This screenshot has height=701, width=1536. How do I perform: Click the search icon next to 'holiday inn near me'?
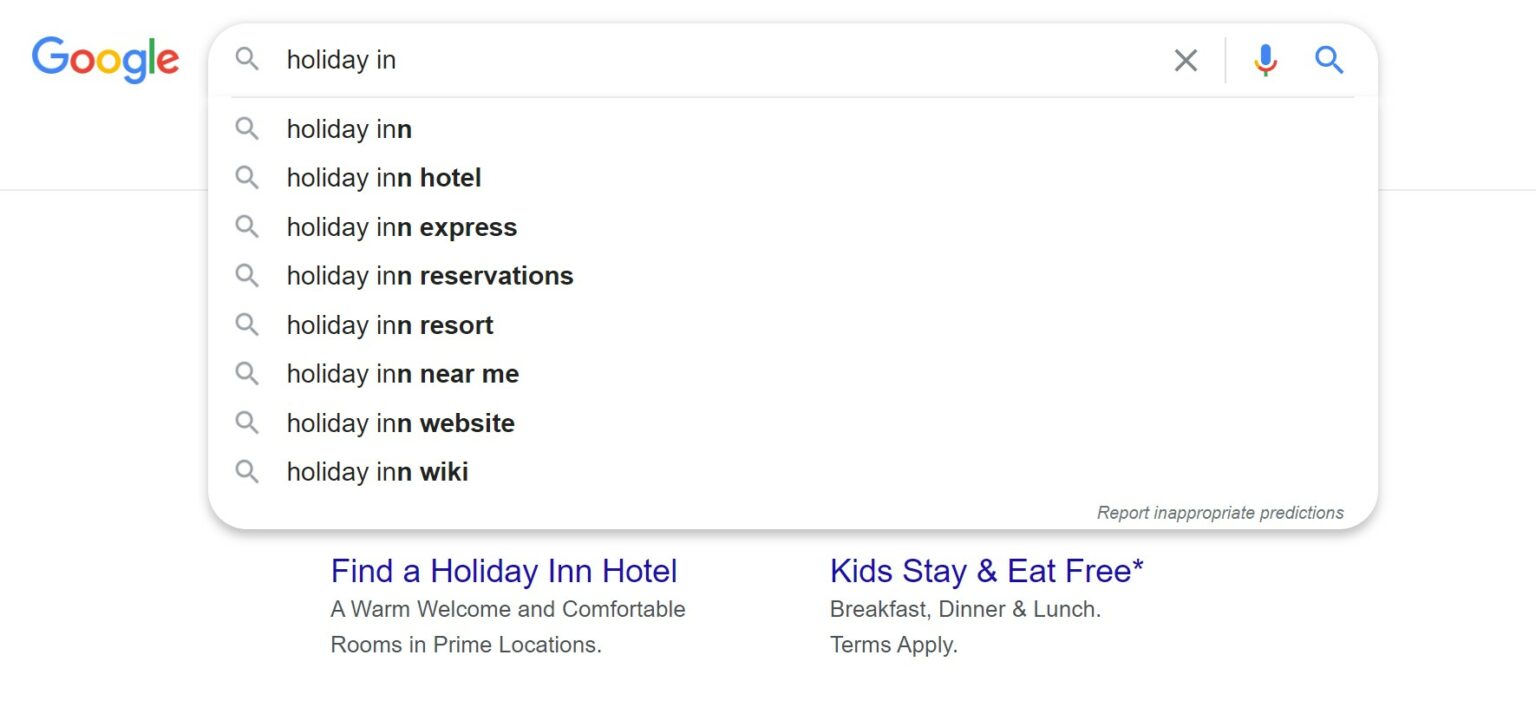(247, 374)
